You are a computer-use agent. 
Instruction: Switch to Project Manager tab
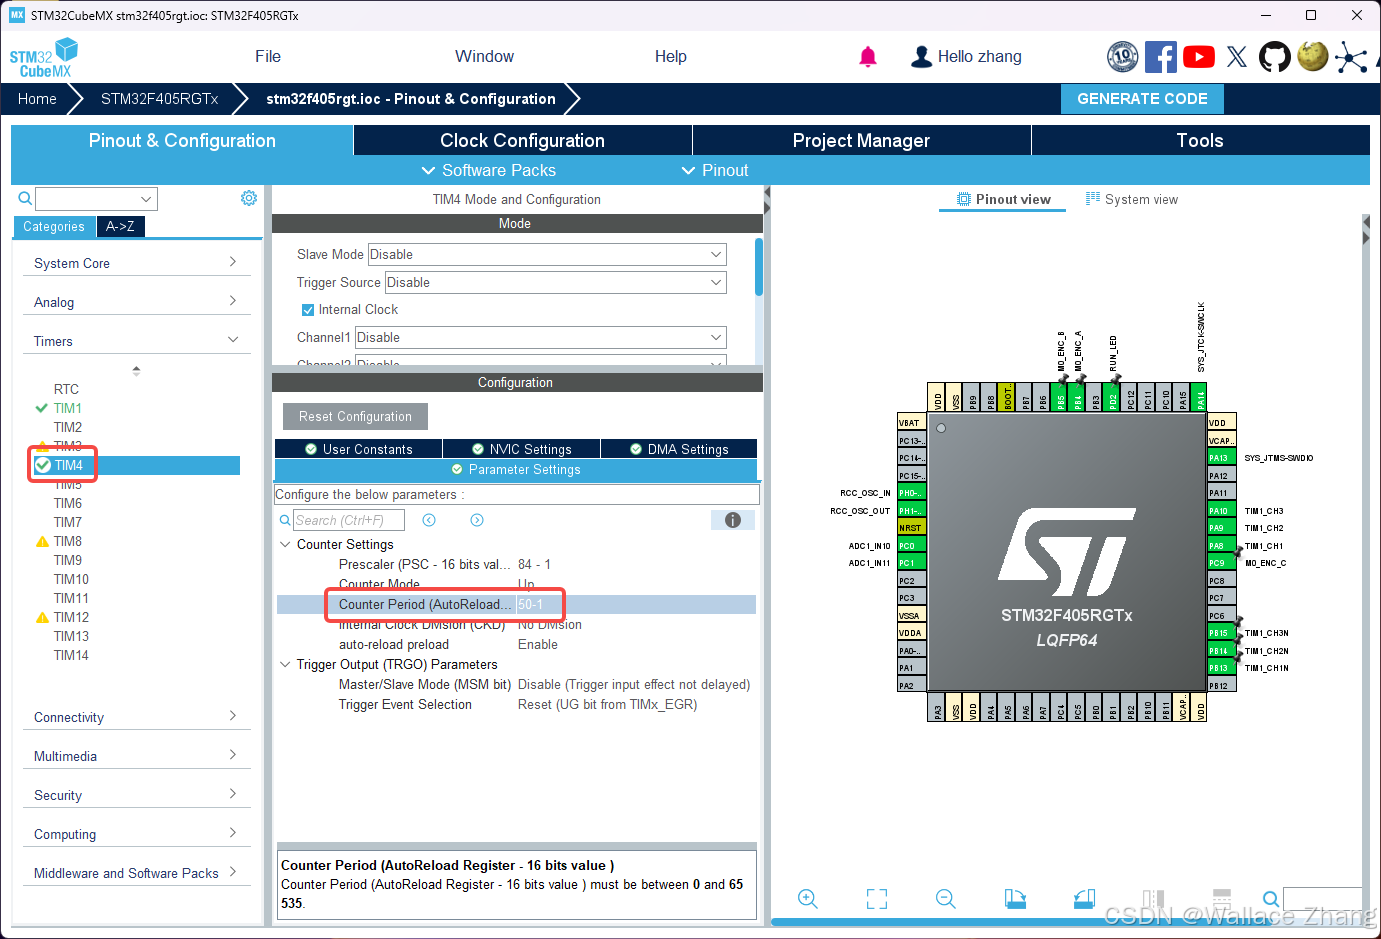pos(861,140)
